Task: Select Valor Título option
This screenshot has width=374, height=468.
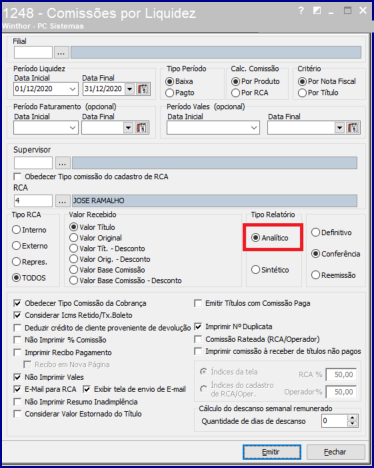Action: [x=92, y=227]
